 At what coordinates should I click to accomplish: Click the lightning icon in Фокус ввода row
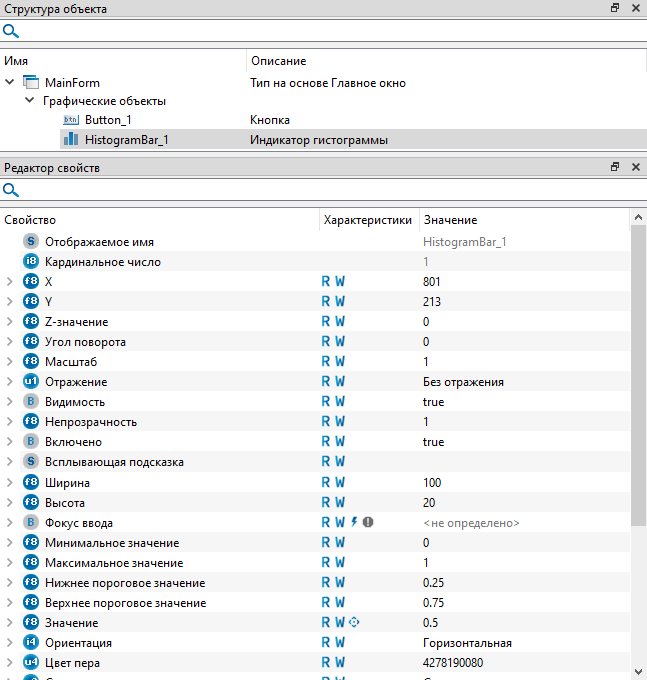point(354,522)
